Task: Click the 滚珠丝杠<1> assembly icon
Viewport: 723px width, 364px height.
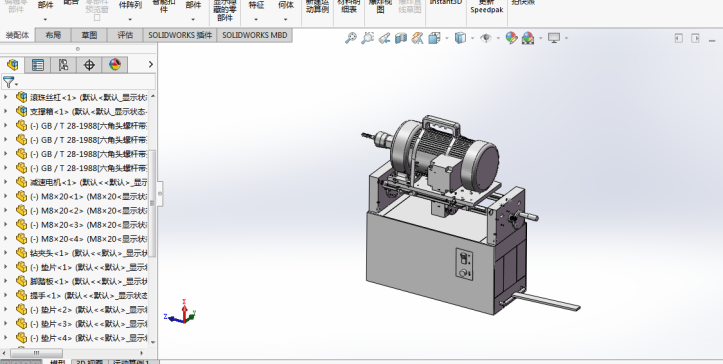Action: point(22,97)
